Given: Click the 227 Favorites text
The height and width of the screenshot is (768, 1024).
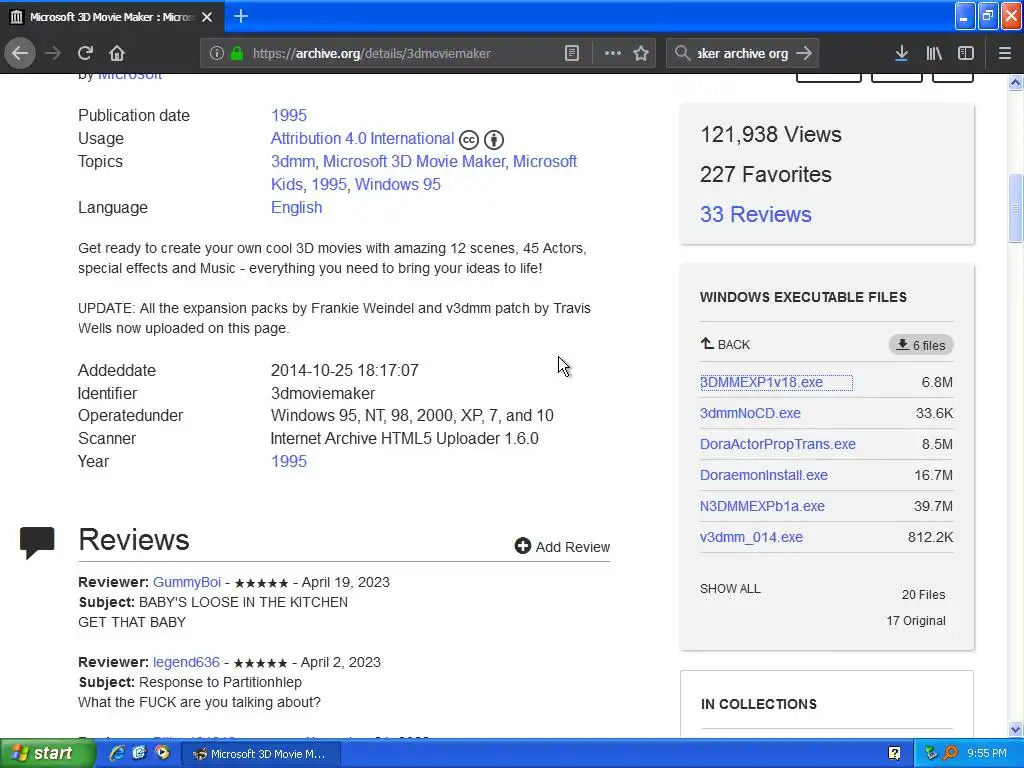Looking at the screenshot, I should [x=765, y=174].
